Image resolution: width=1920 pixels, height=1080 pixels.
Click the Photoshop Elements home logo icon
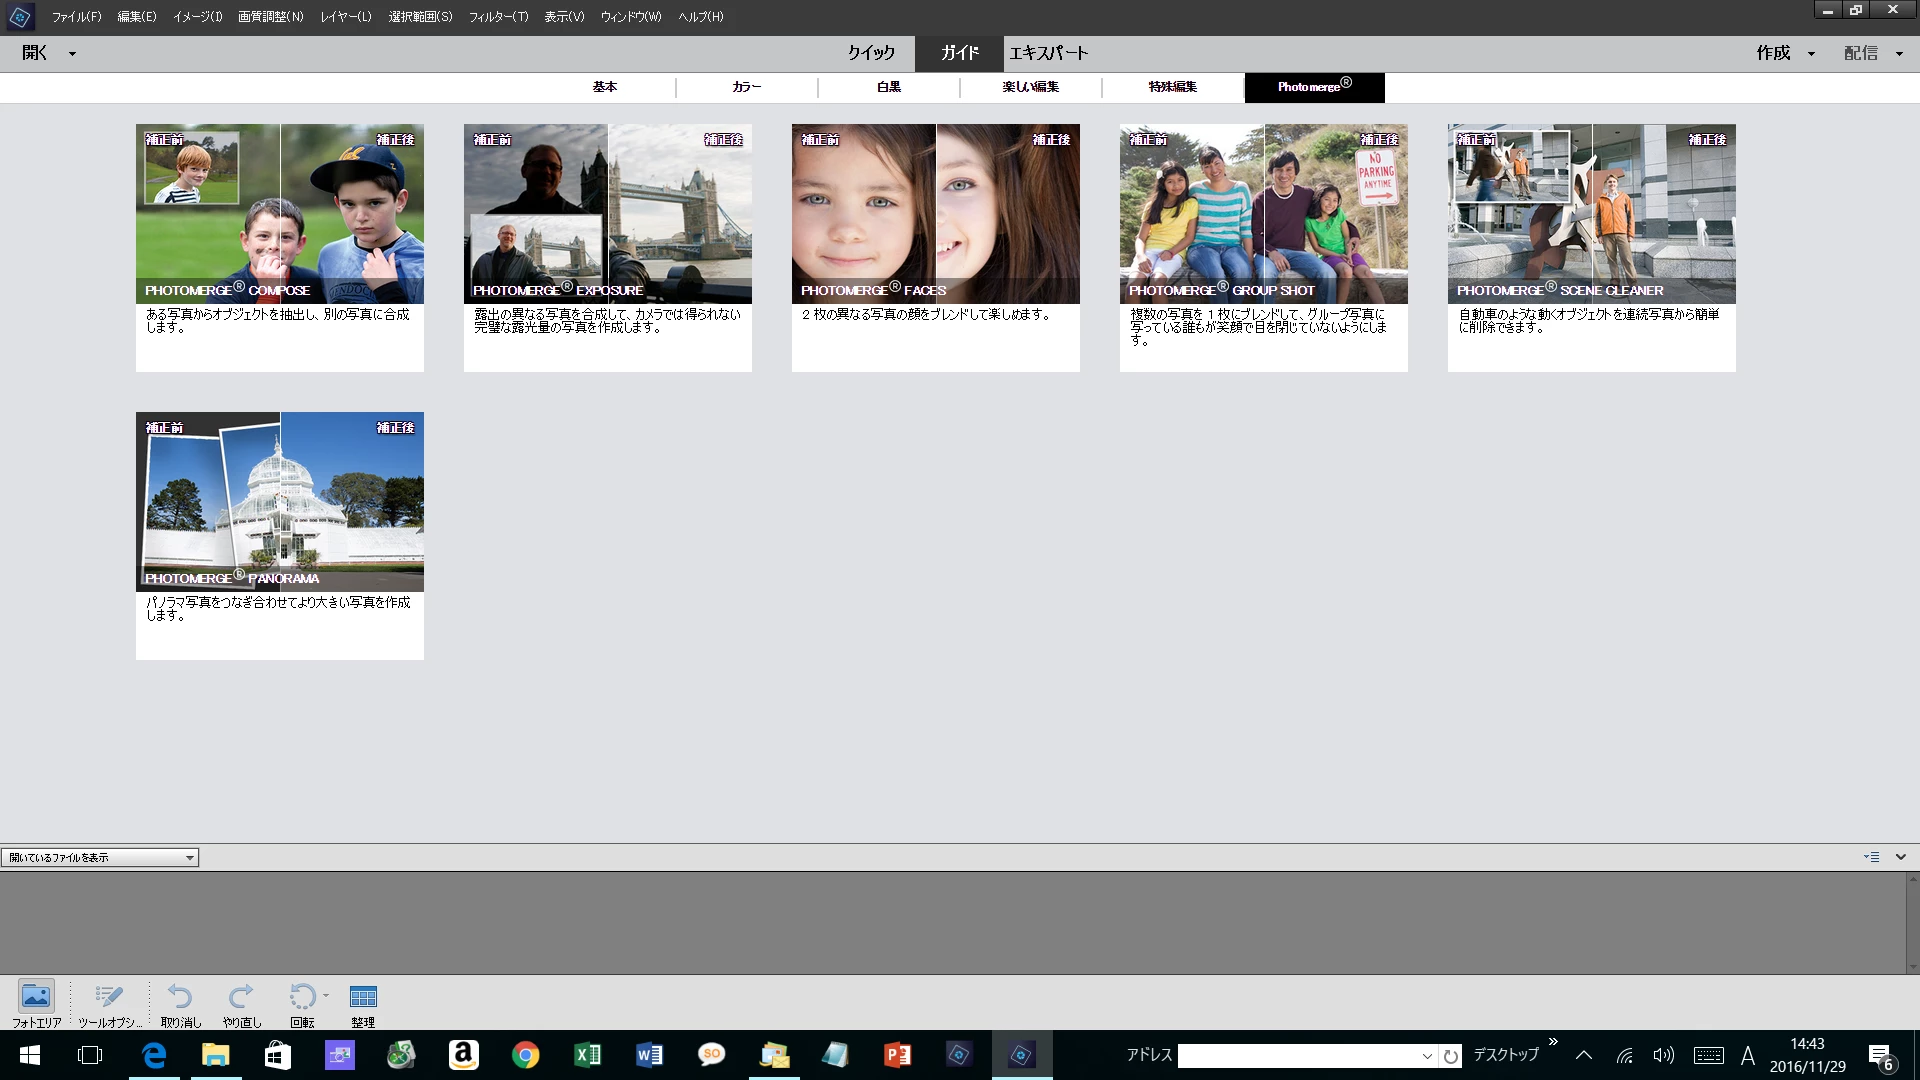click(x=19, y=17)
